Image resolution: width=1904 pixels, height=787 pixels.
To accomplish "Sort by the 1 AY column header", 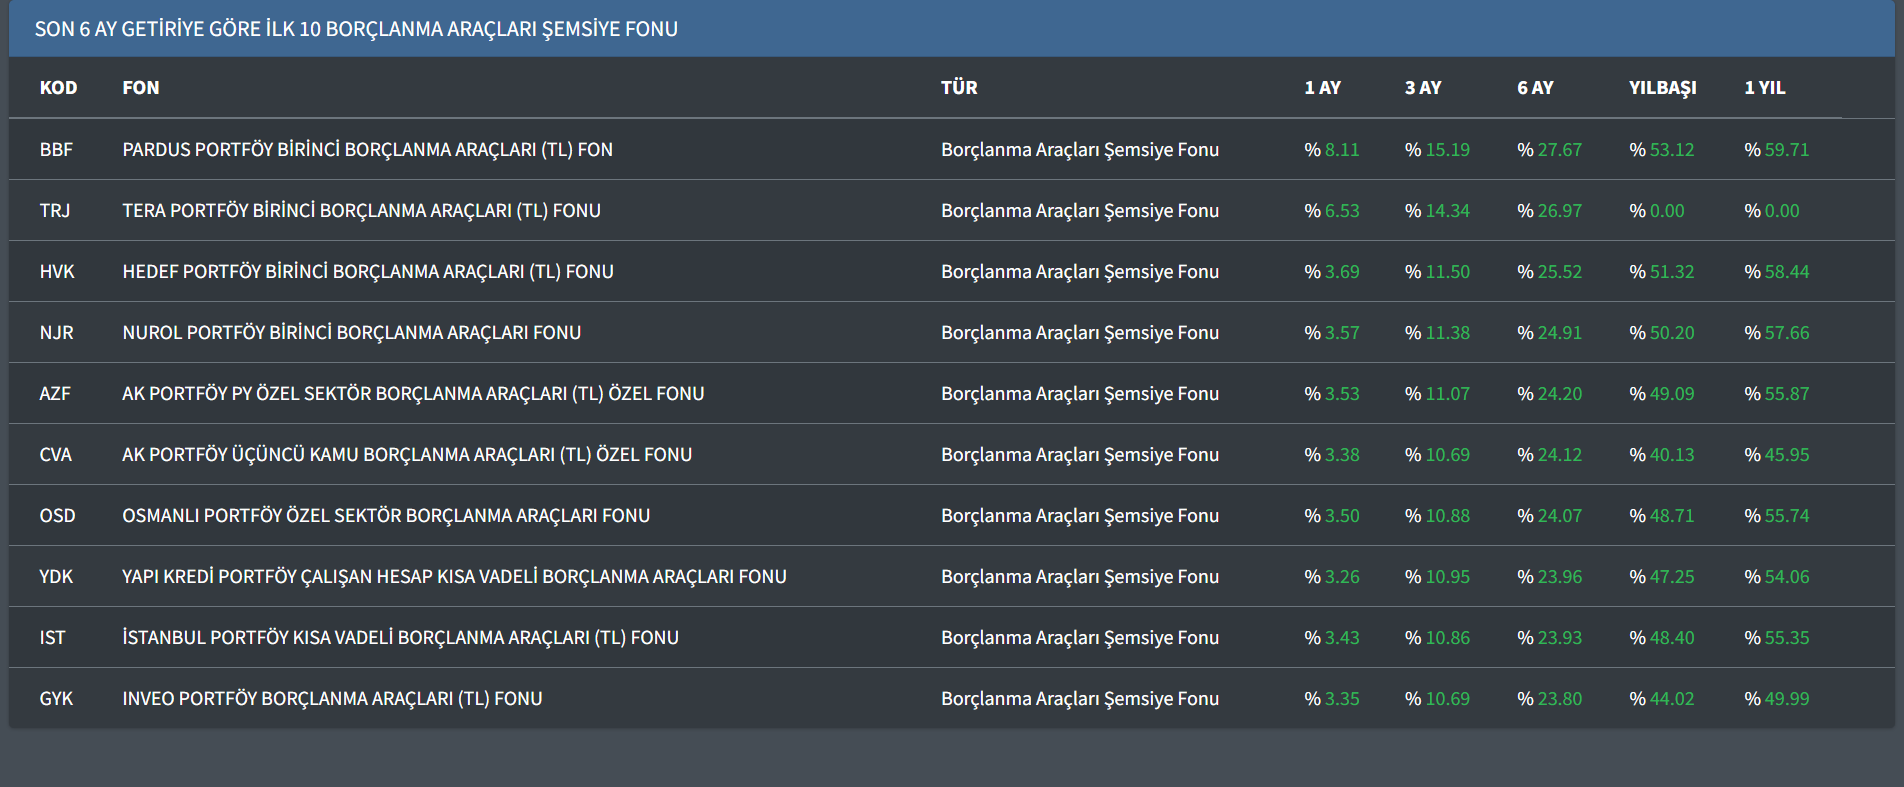I will [1322, 88].
